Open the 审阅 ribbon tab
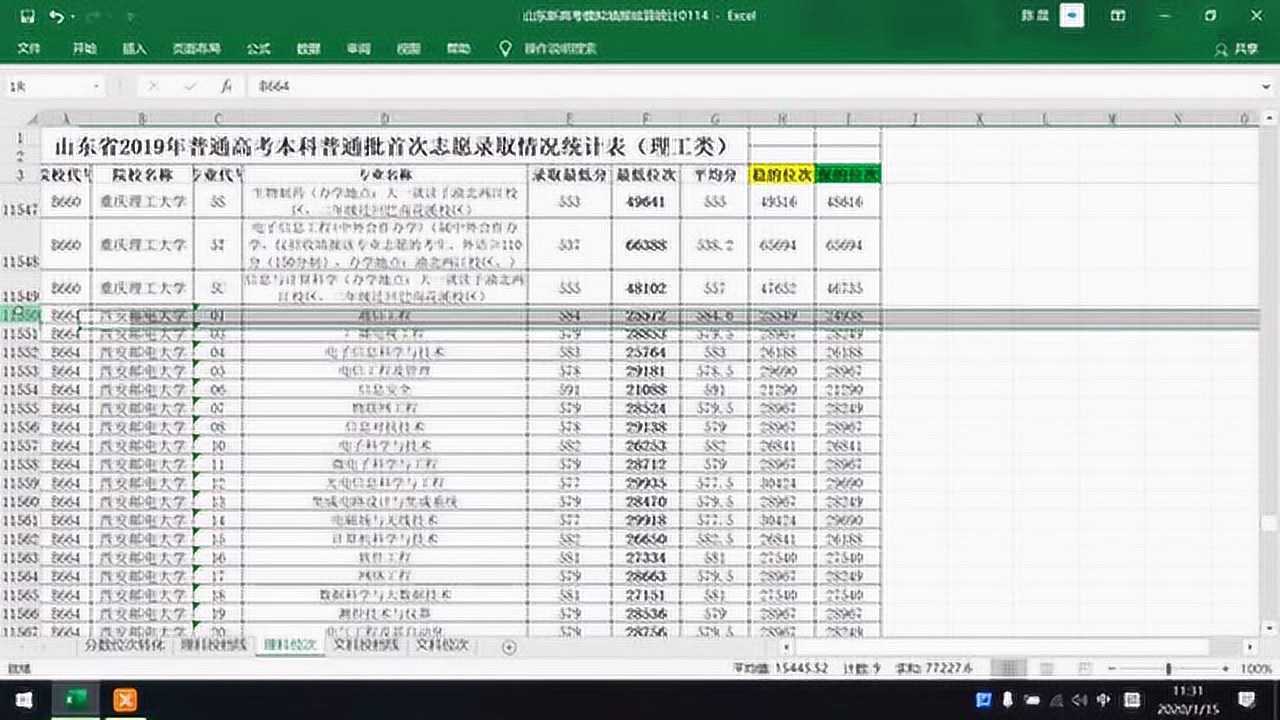This screenshot has width=1280, height=720. pos(358,48)
